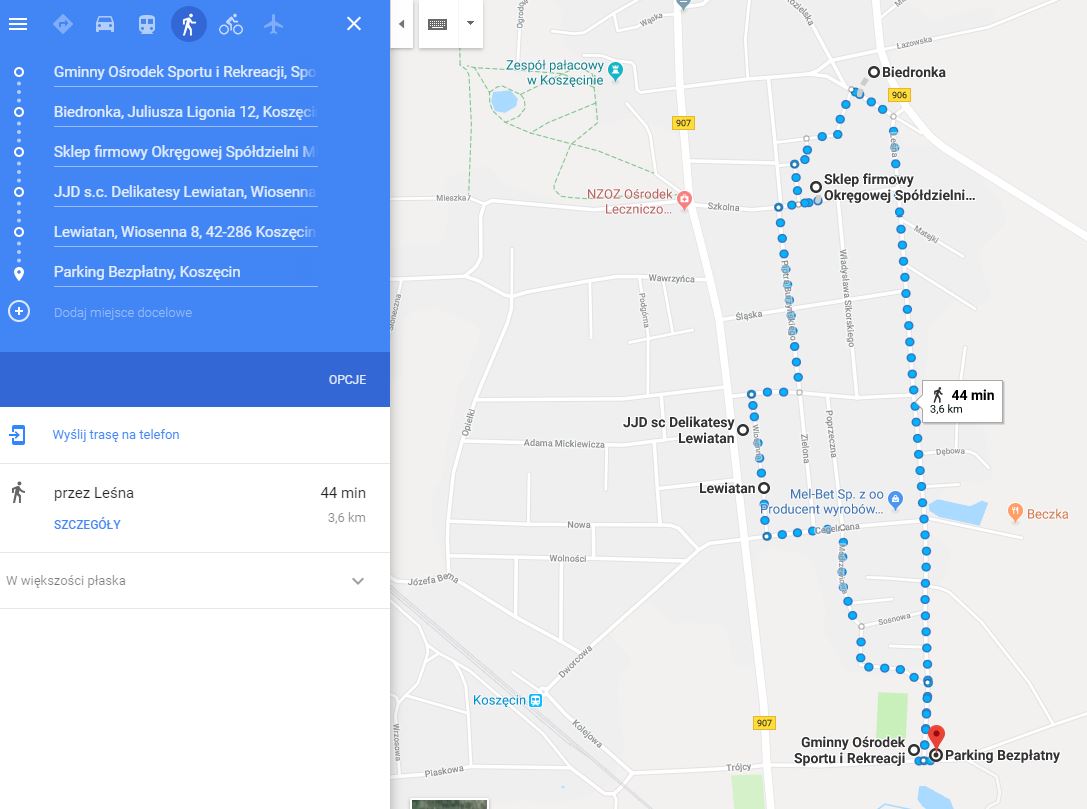Select the walking mode icon

[189, 24]
